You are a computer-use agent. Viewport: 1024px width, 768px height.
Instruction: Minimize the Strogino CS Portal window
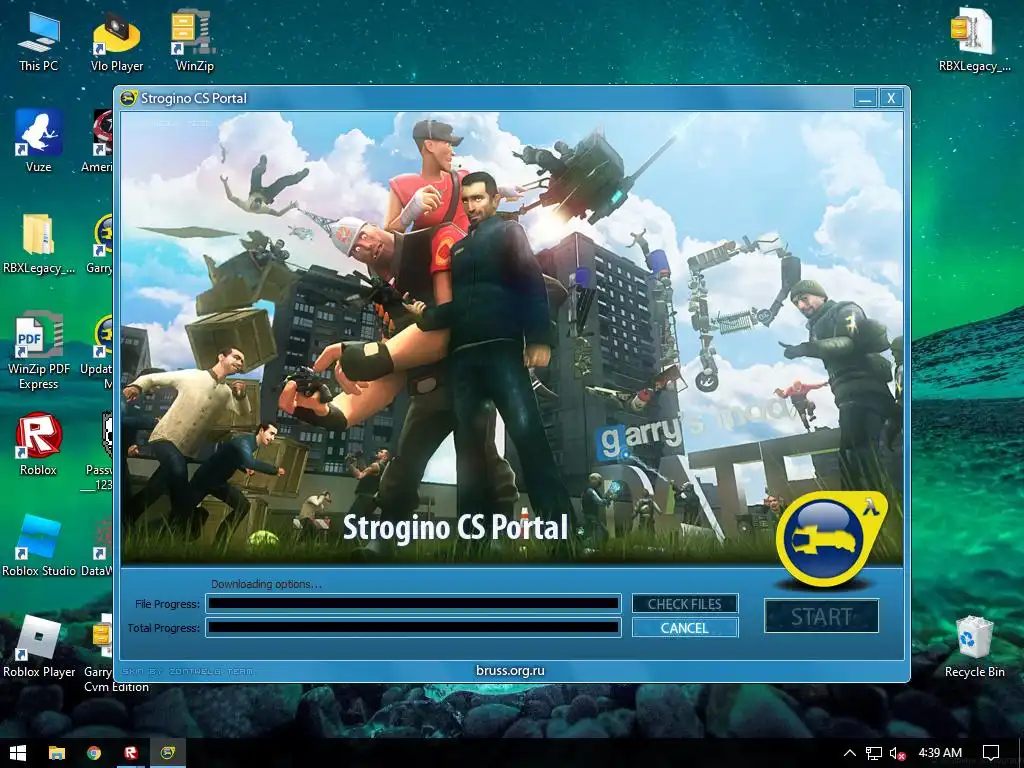865,98
